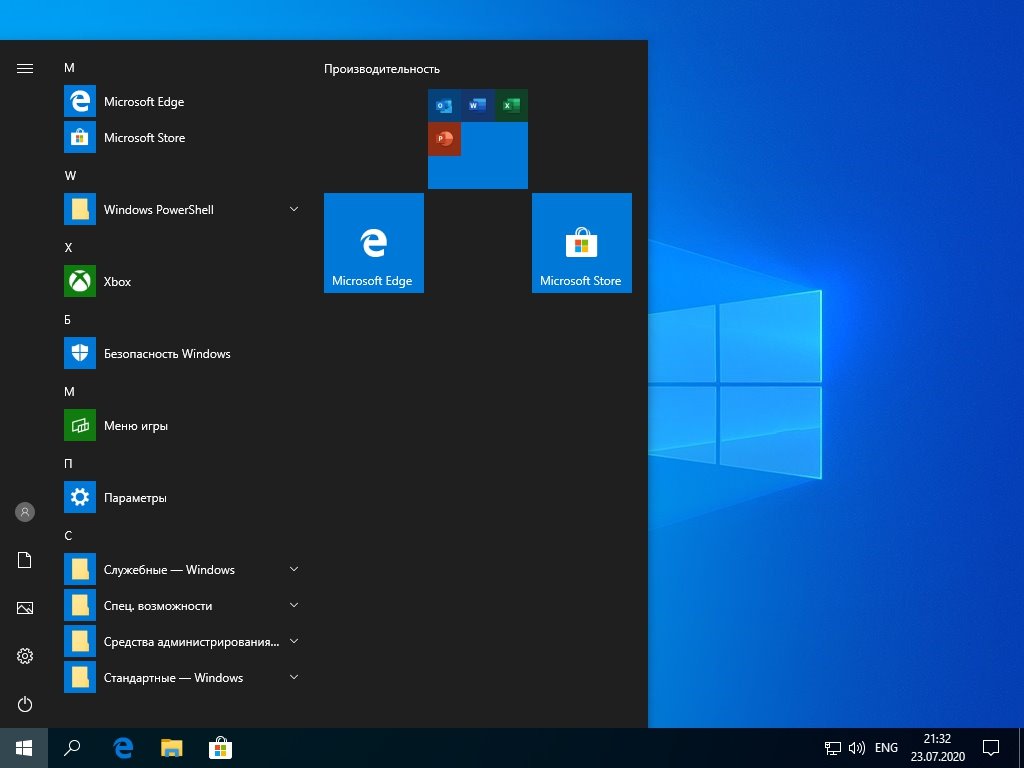Click the volume speaker tray icon
The width and height of the screenshot is (1024, 768).
(857, 748)
